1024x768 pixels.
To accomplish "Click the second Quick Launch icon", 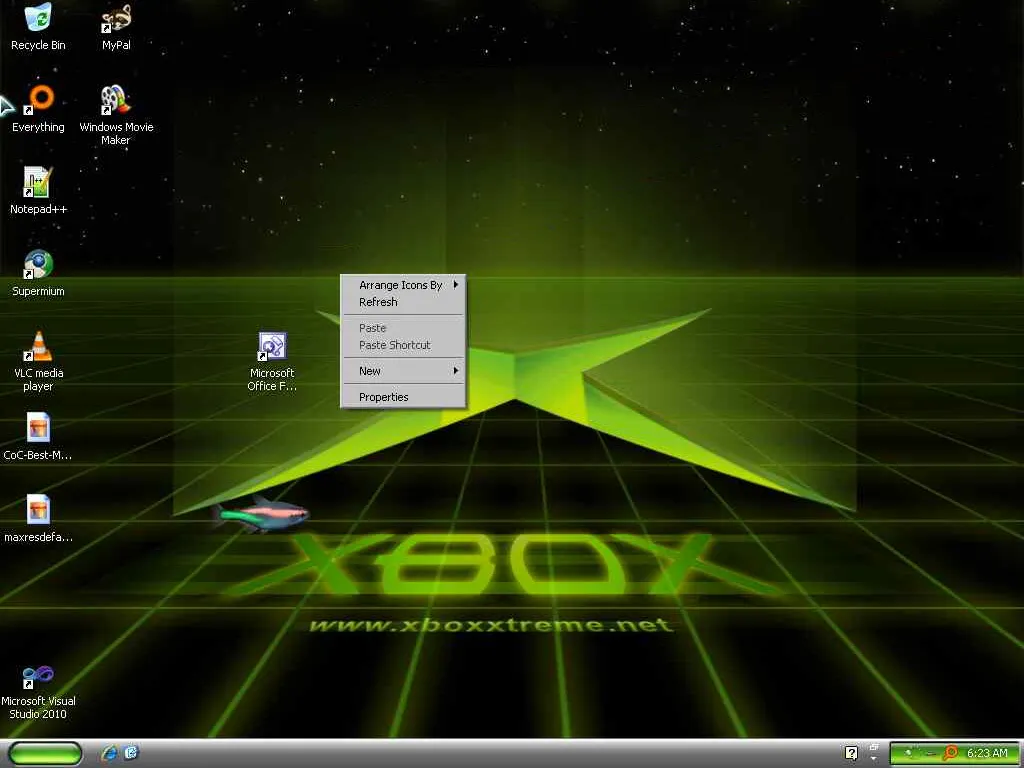I will point(131,753).
